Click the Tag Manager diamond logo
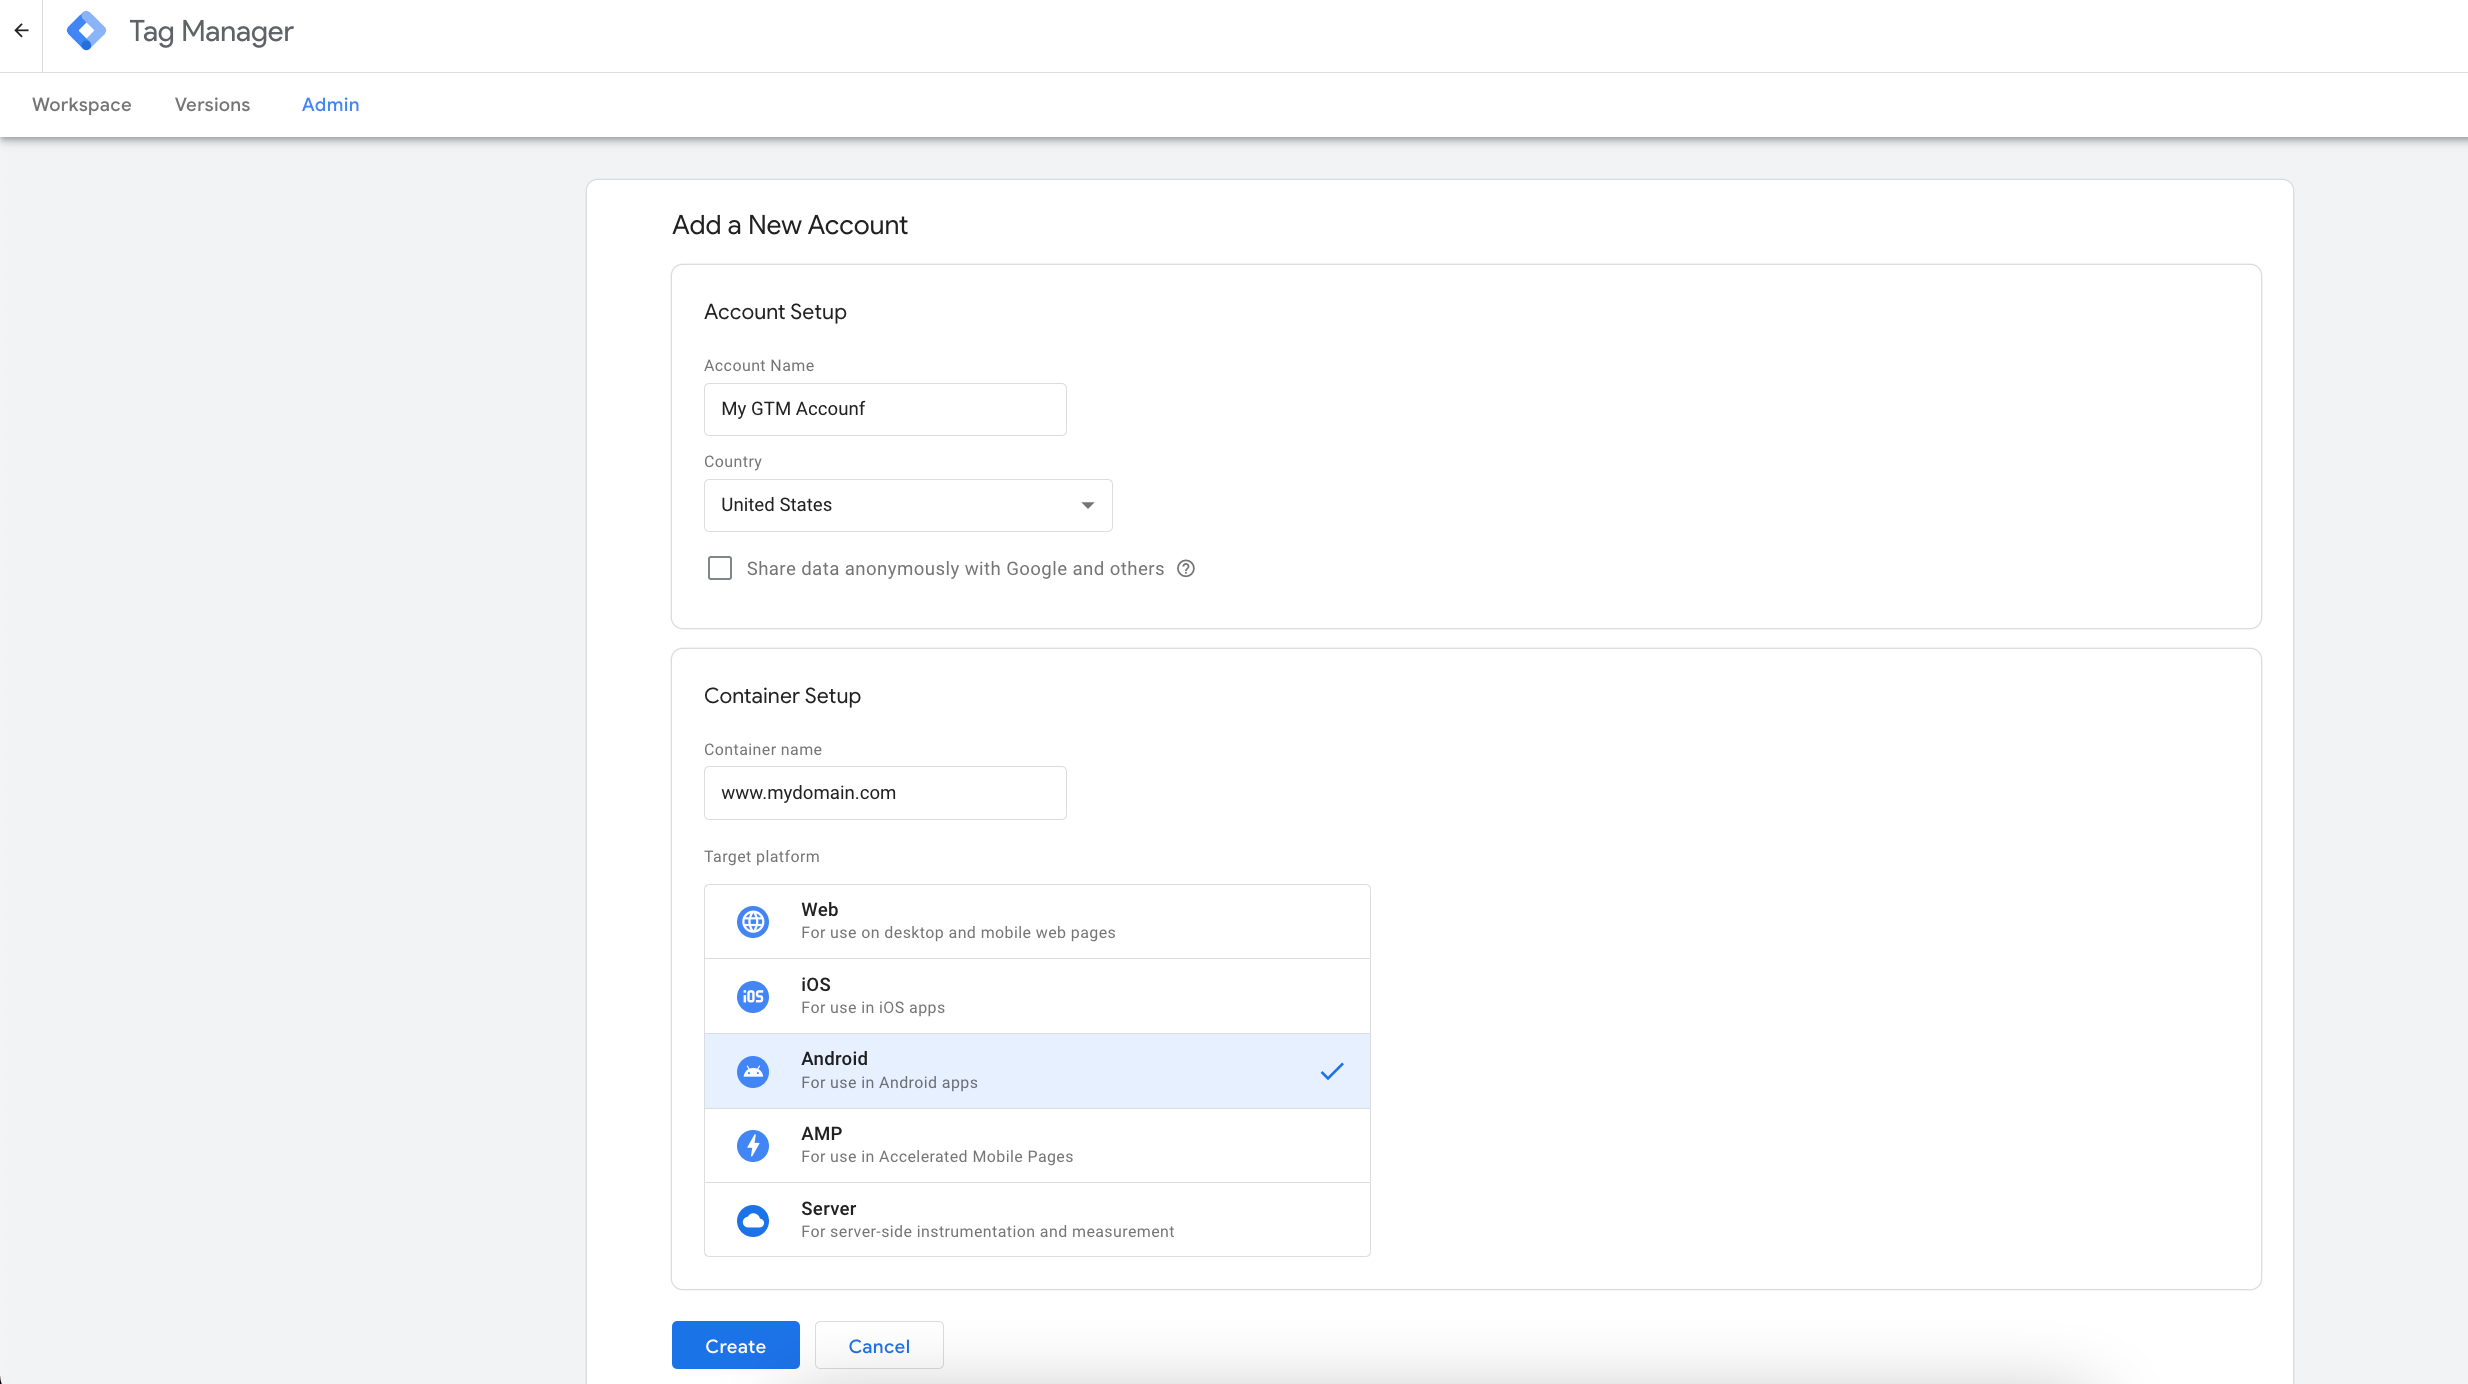2468x1384 pixels. pos(86,31)
